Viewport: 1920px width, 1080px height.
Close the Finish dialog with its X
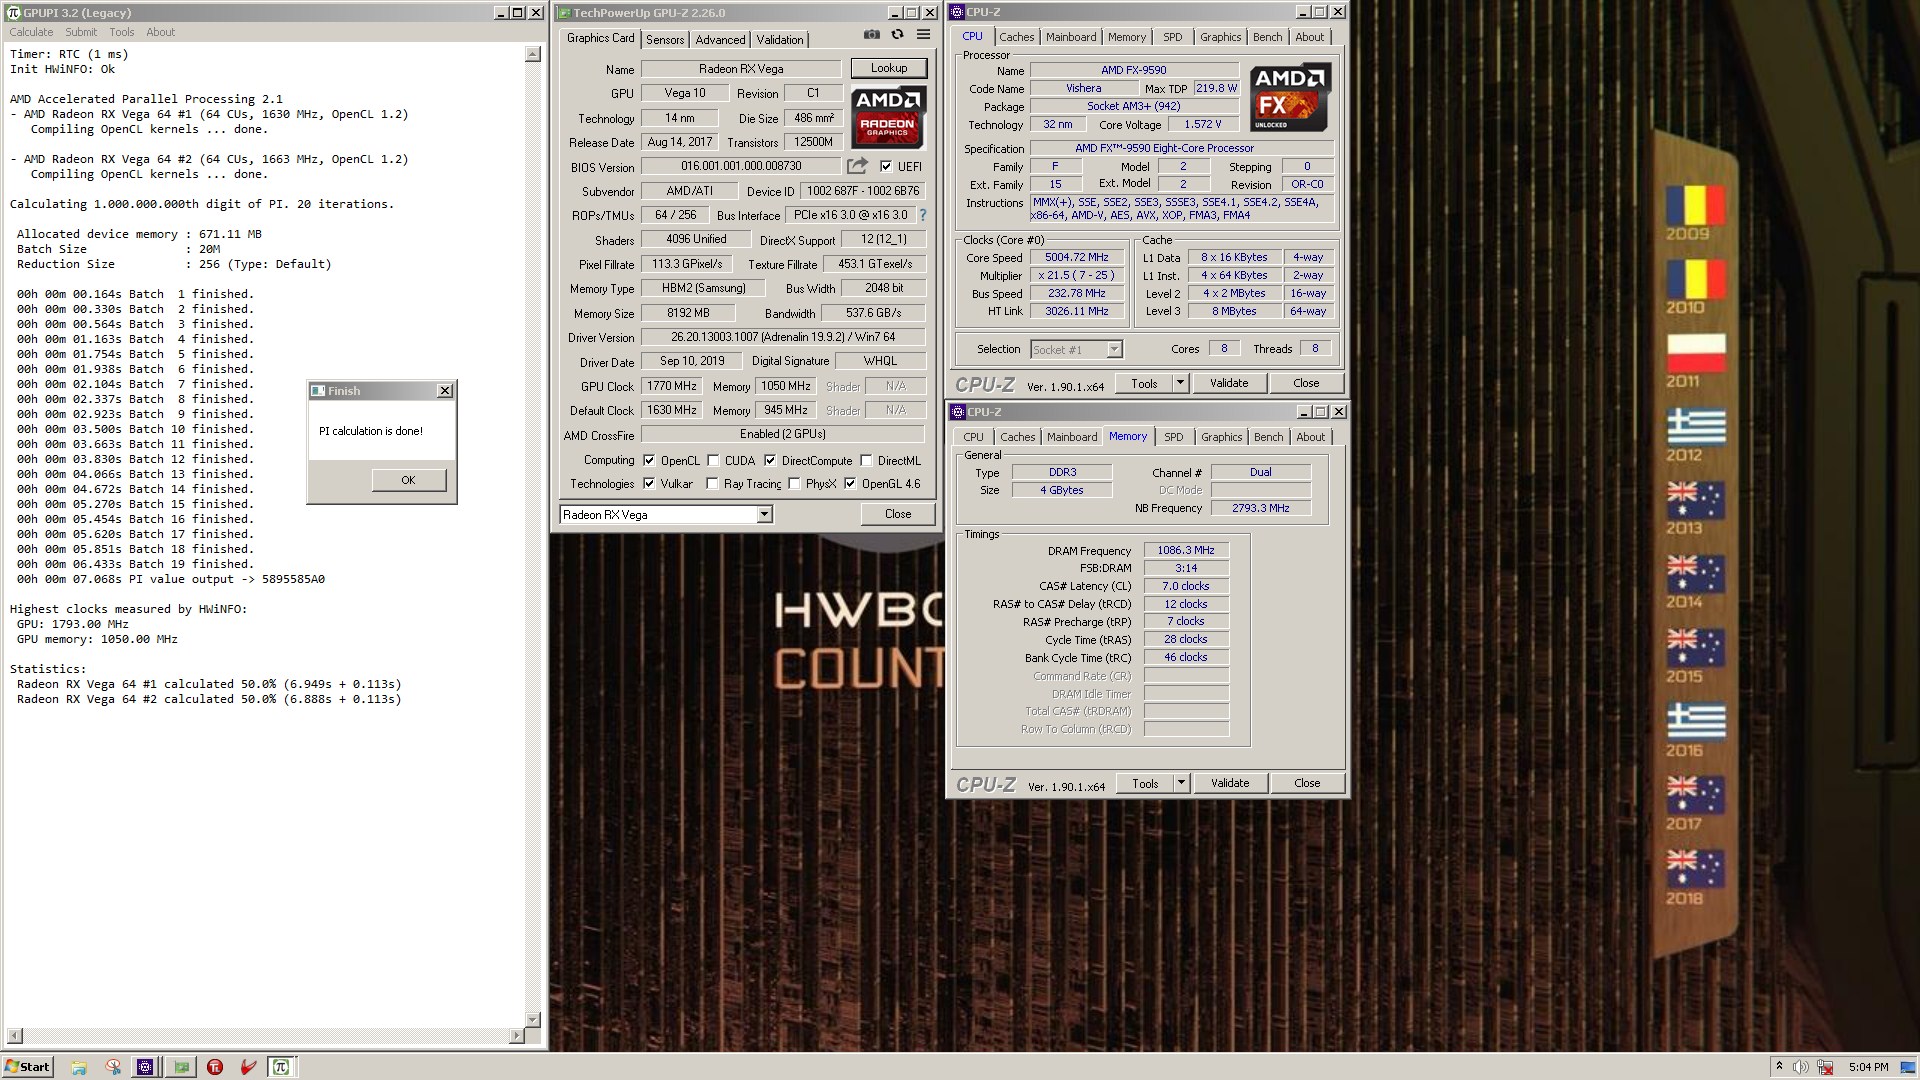(x=445, y=391)
